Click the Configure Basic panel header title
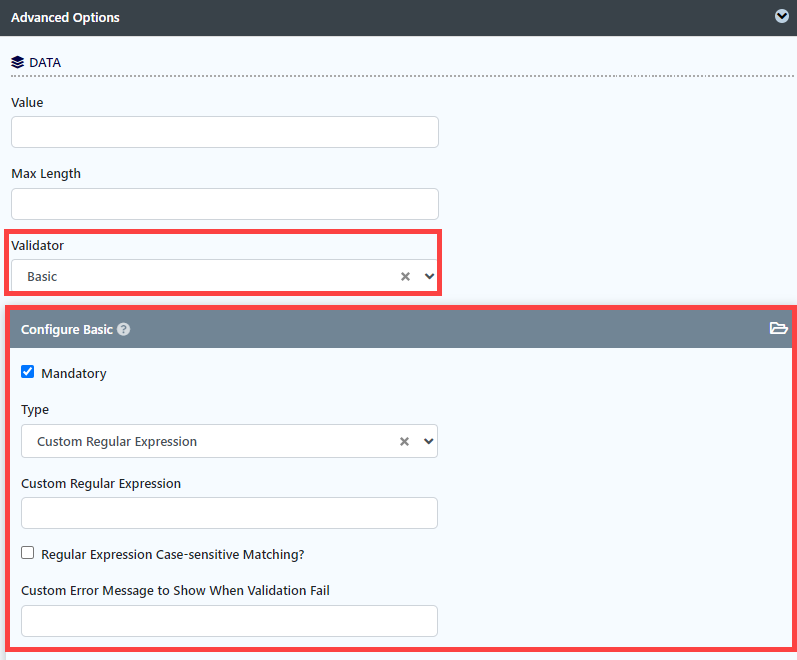The width and height of the screenshot is (797, 660). click(67, 329)
